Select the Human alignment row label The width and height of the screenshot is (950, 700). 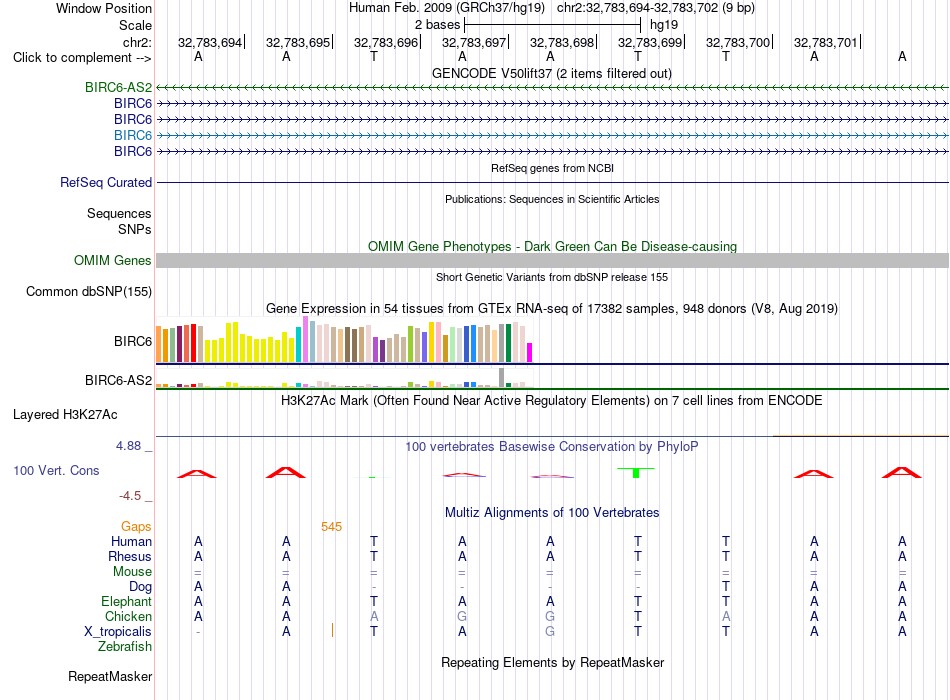tap(131, 542)
